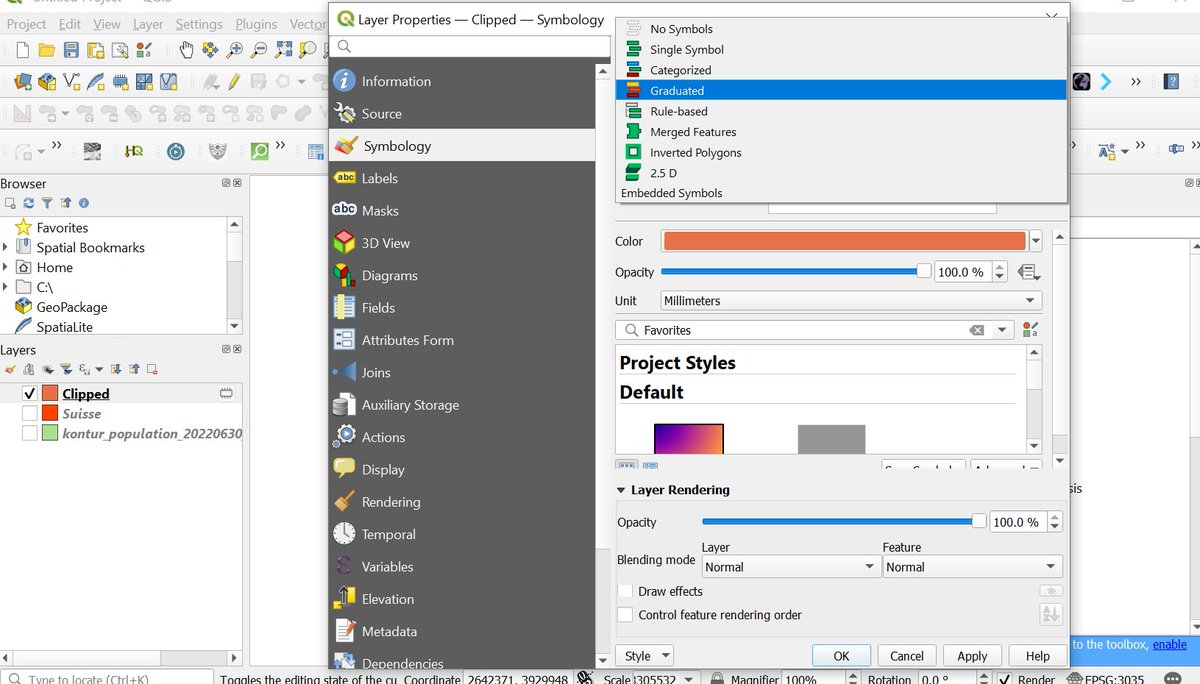Open the Feature blending mode dropdown
The height and width of the screenshot is (684, 1200).
(x=971, y=567)
